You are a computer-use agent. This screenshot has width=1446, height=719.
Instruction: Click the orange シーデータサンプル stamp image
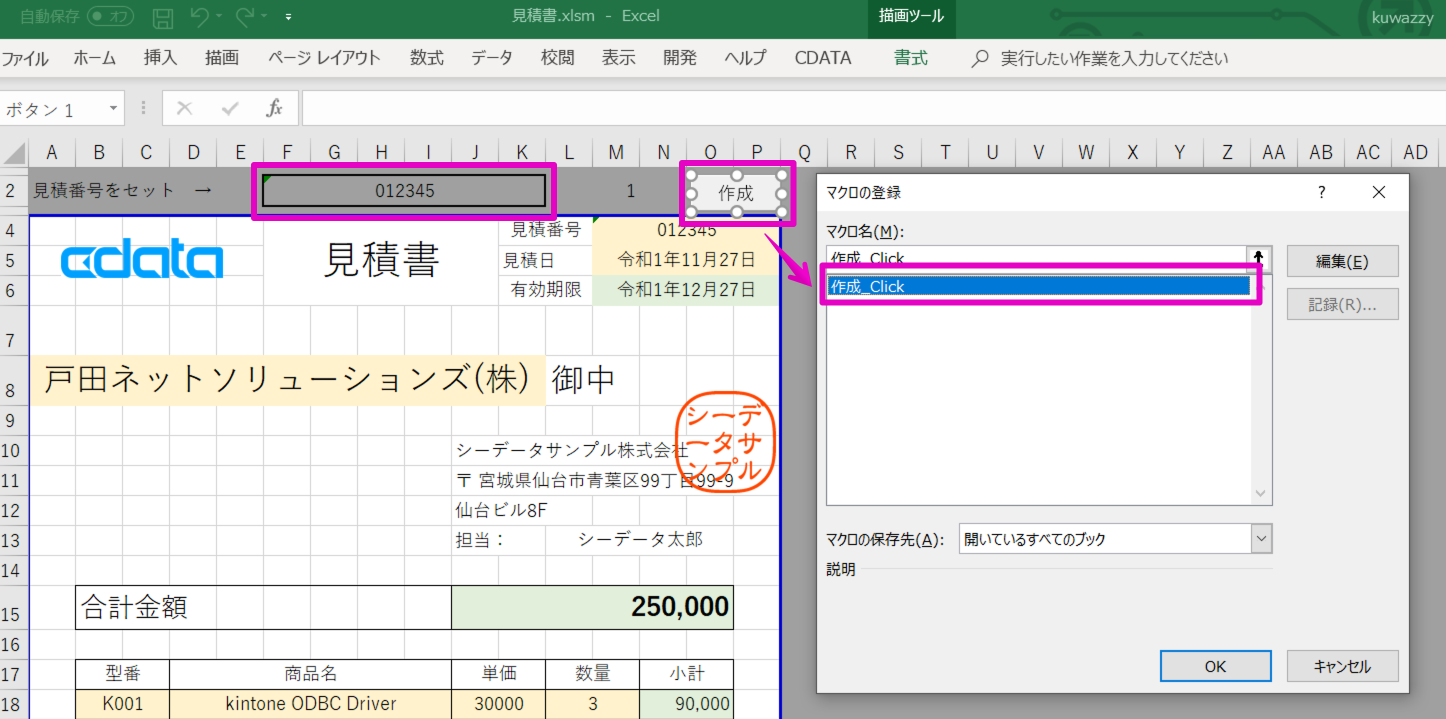[726, 443]
